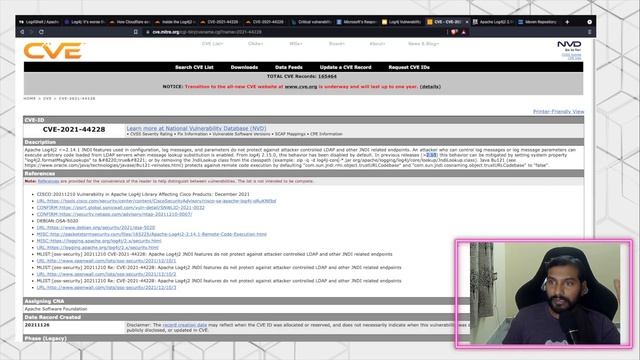
Task: Open Update a CVE Record
Action: click(x=345, y=67)
